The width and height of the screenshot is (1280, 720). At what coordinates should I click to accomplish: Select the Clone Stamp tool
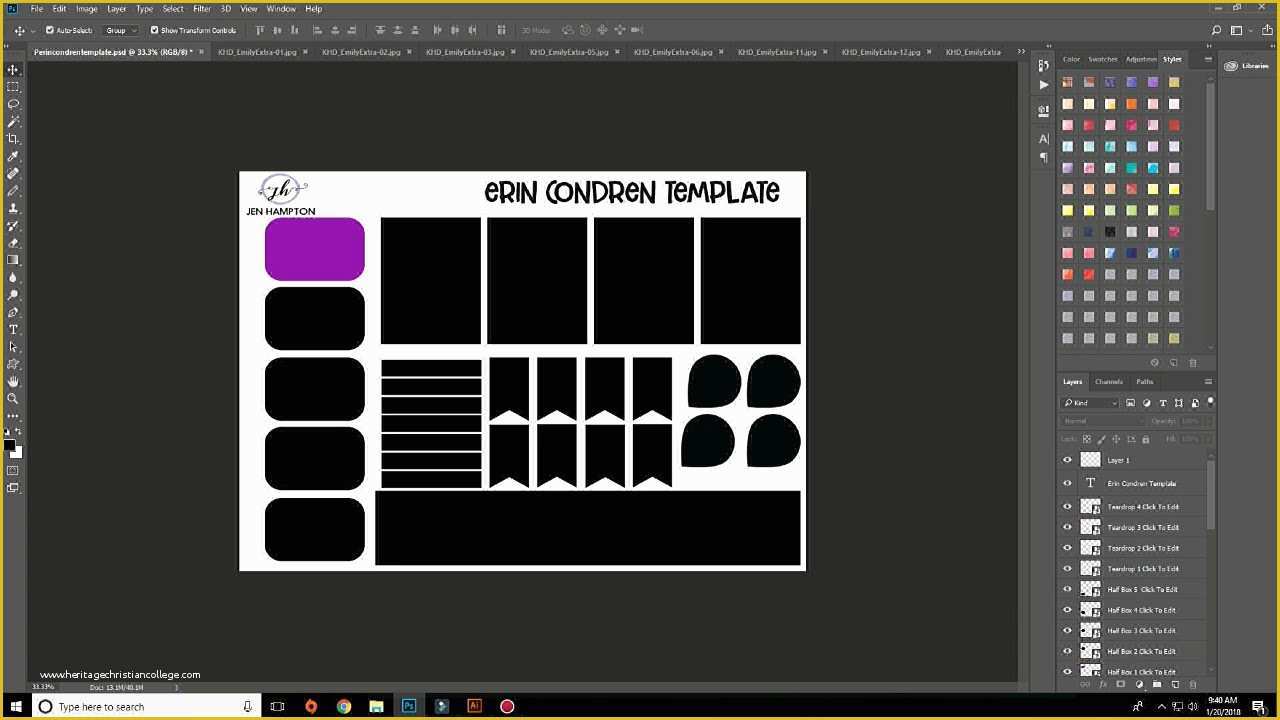[13, 208]
